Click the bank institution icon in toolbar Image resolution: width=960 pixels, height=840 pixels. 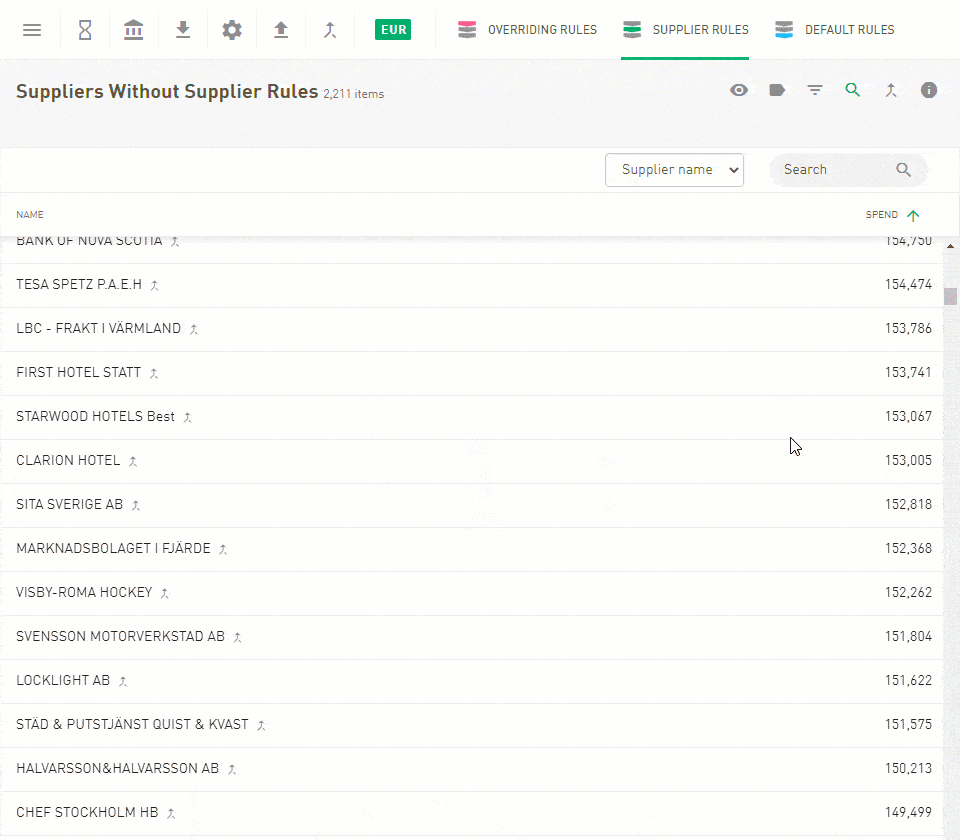pyautogui.click(x=133, y=30)
